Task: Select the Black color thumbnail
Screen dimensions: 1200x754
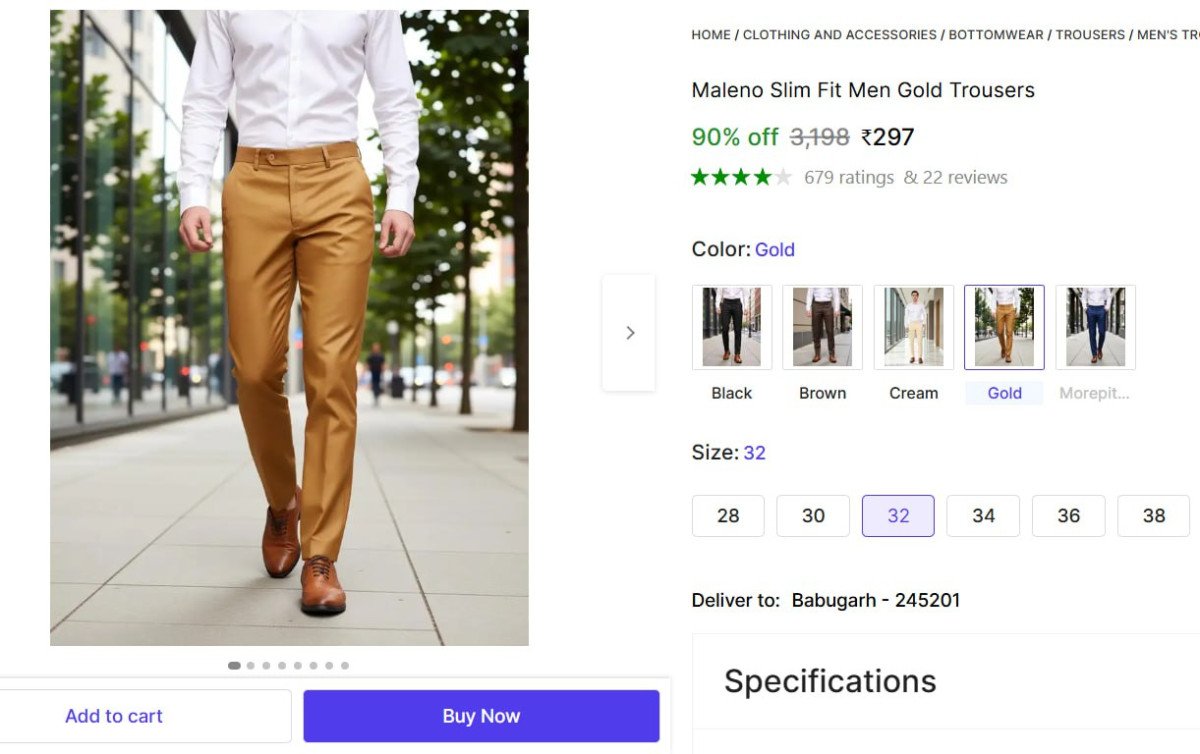Action: pyautogui.click(x=732, y=327)
